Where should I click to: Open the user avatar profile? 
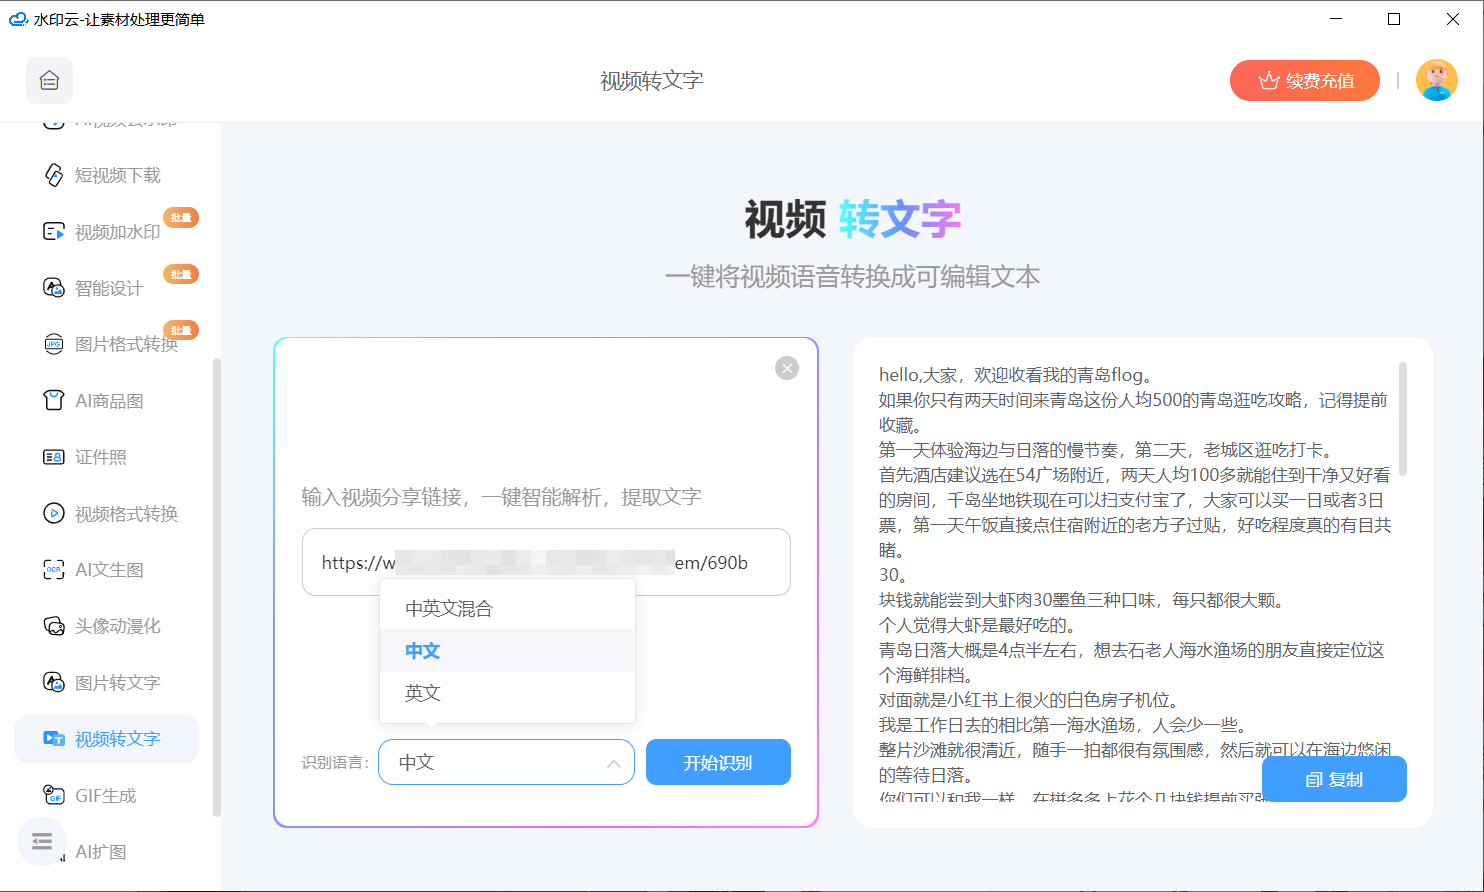1437,80
